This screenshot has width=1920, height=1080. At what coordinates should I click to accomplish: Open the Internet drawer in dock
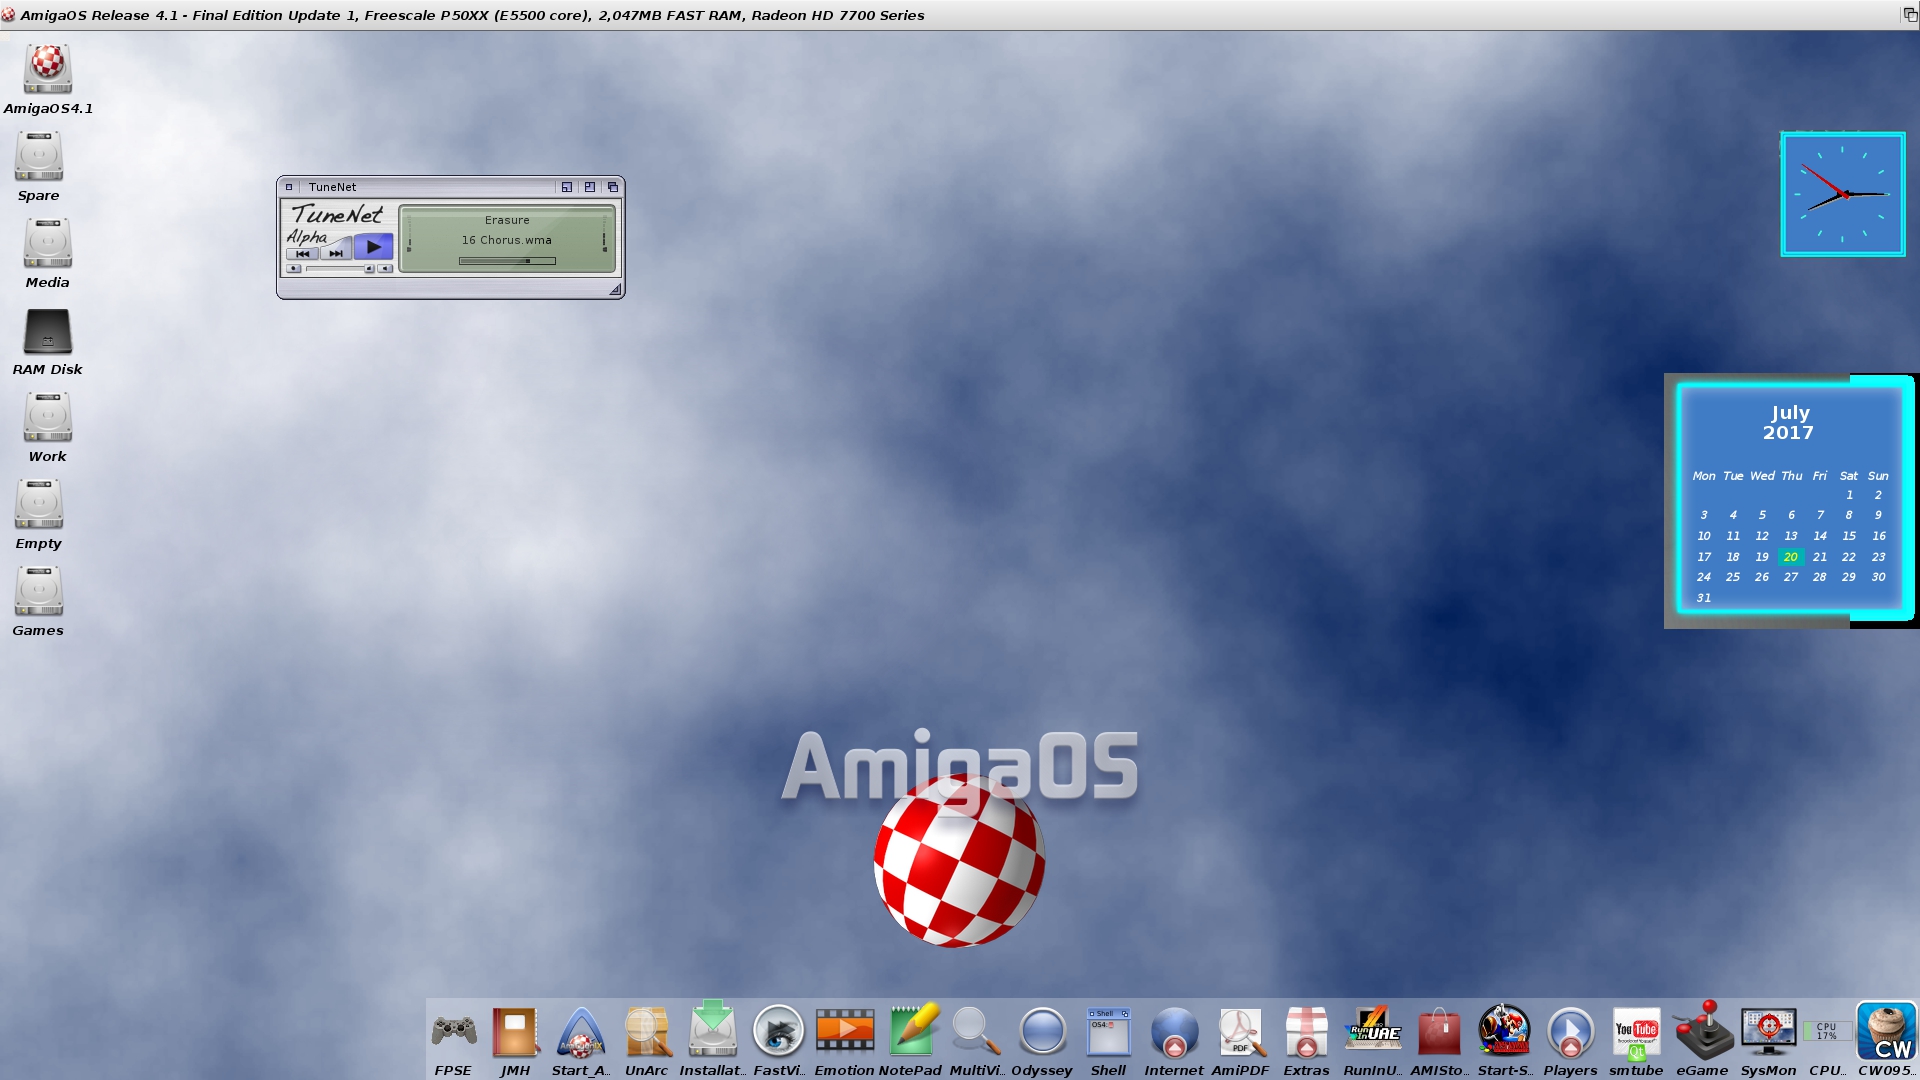(x=1174, y=1031)
